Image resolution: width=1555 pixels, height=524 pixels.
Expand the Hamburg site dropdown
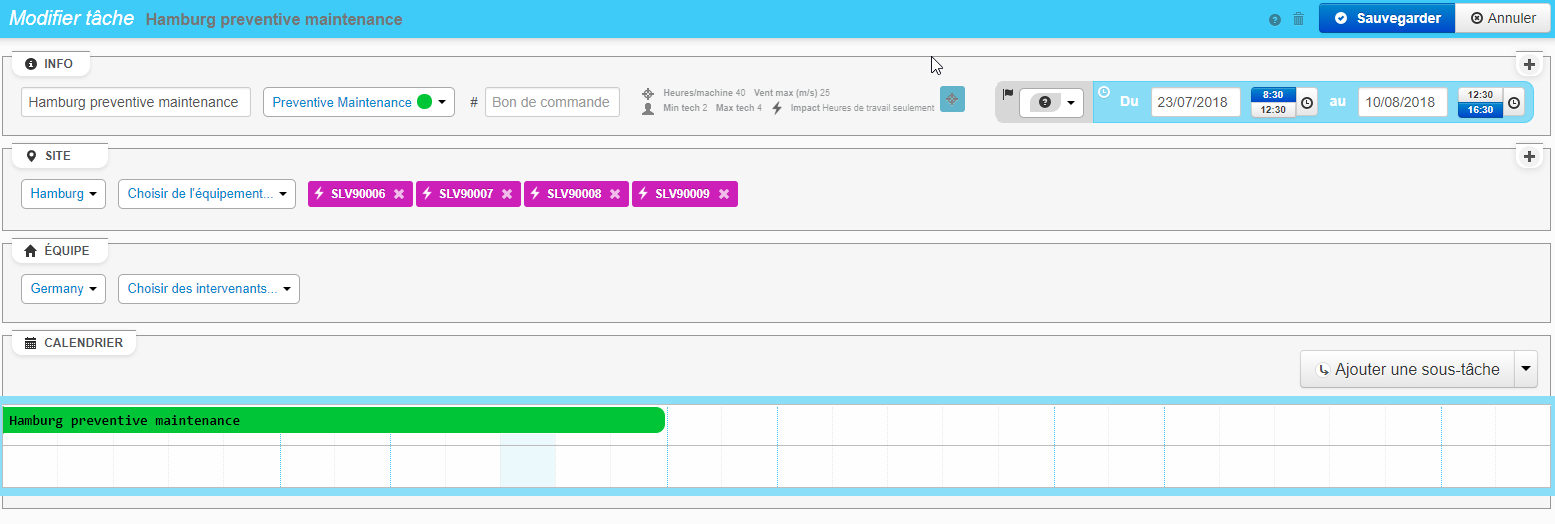pyautogui.click(x=64, y=194)
